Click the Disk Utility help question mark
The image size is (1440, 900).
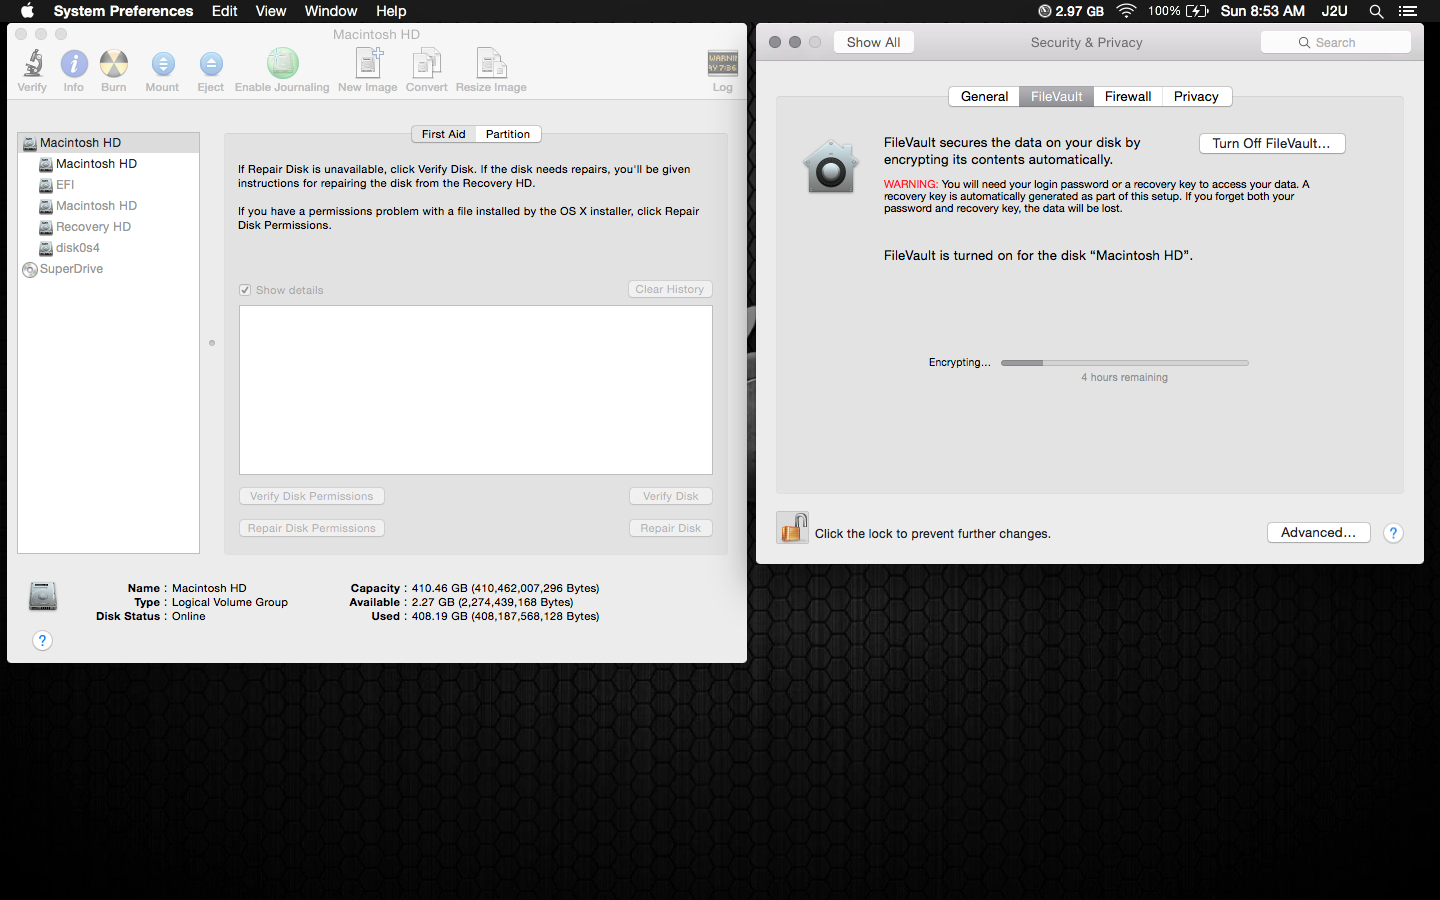42,641
